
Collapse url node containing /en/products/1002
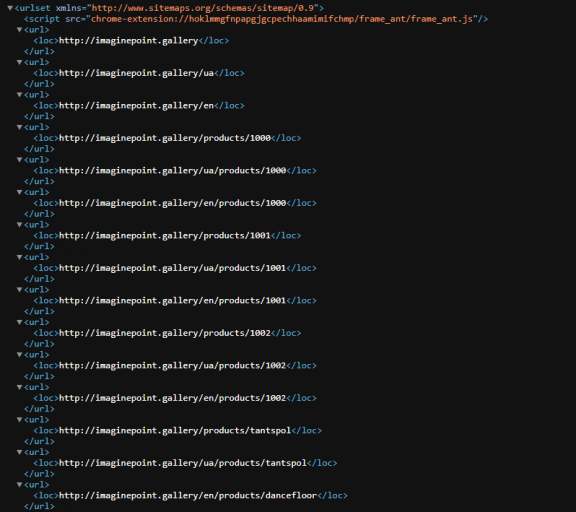(x=20, y=387)
